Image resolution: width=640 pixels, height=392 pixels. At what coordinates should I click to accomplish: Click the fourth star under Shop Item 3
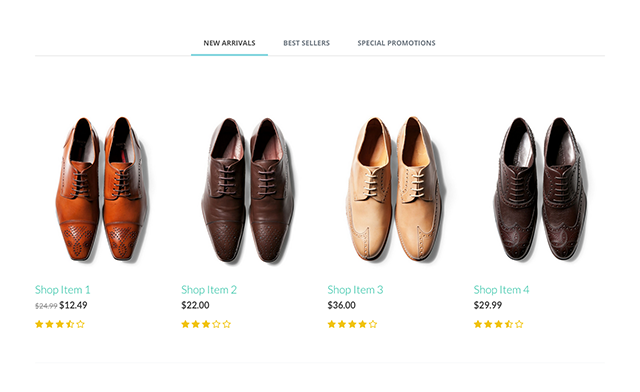click(x=362, y=324)
